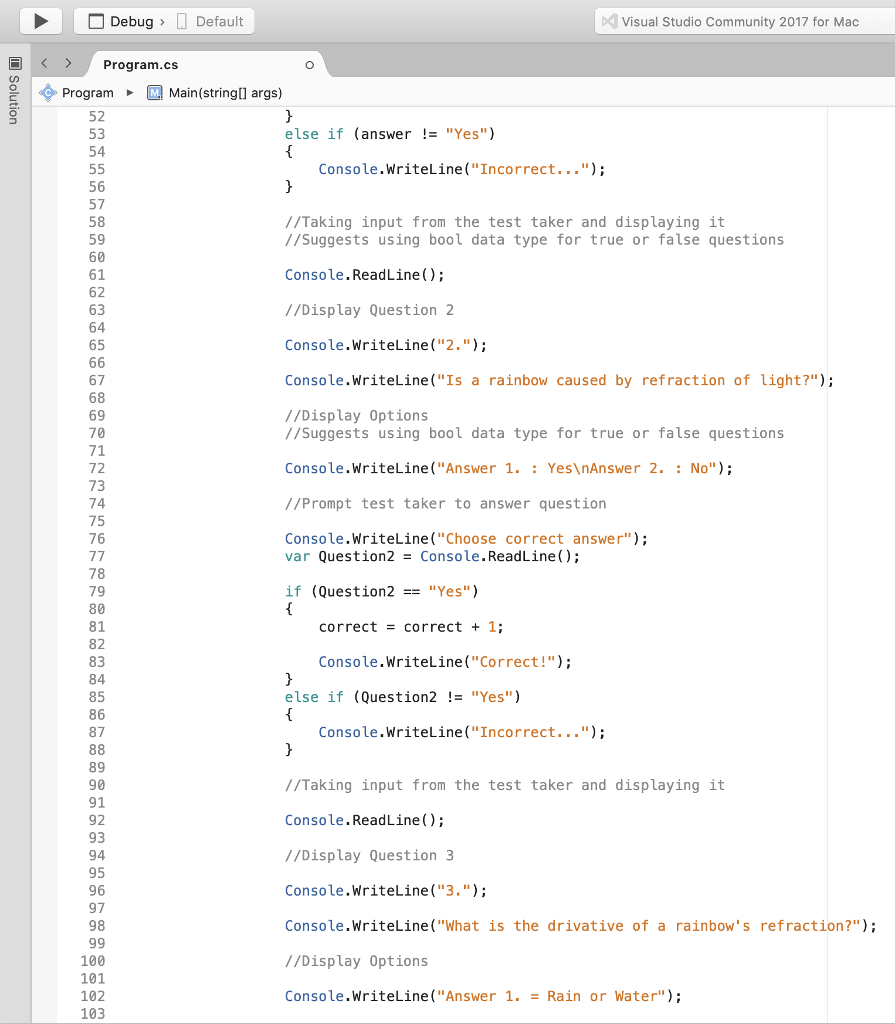Image resolution: width=895 pixels, height=1024 pixels.
Task: Click the Solution pad icon
Action: click(x=15, y=63)
